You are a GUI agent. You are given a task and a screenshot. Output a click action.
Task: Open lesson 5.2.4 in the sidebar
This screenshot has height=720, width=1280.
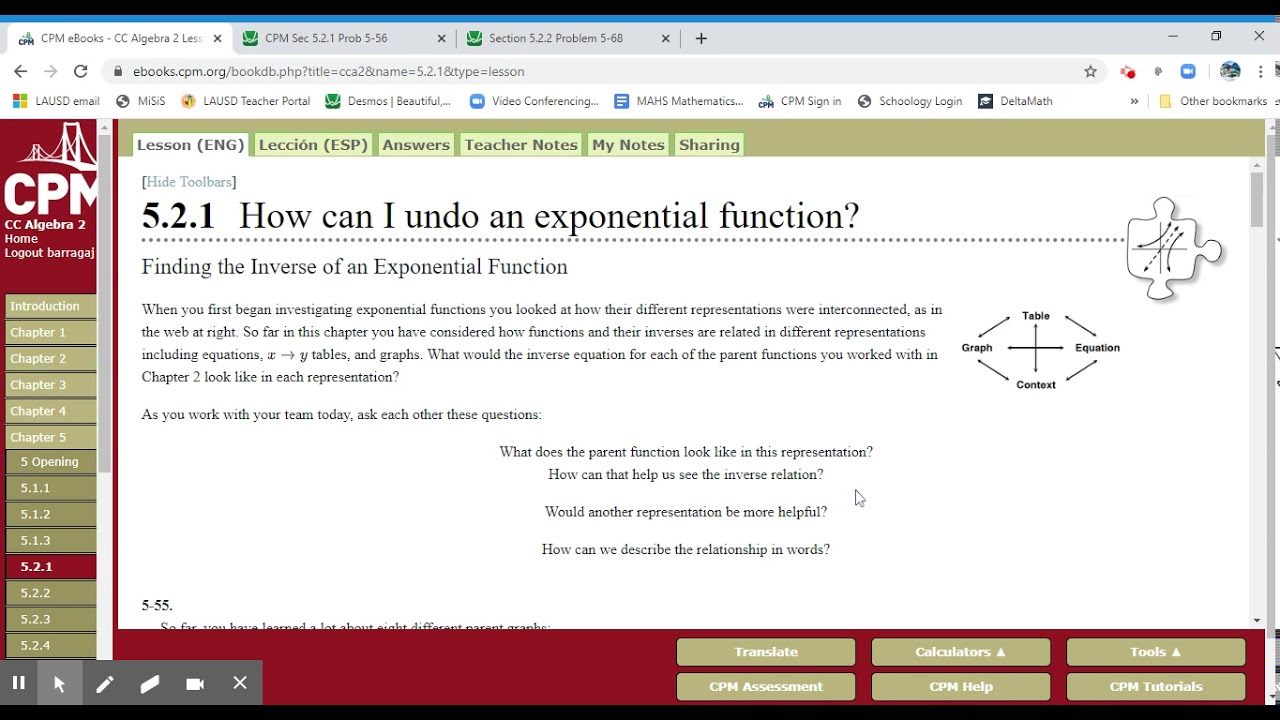point(50,645)
